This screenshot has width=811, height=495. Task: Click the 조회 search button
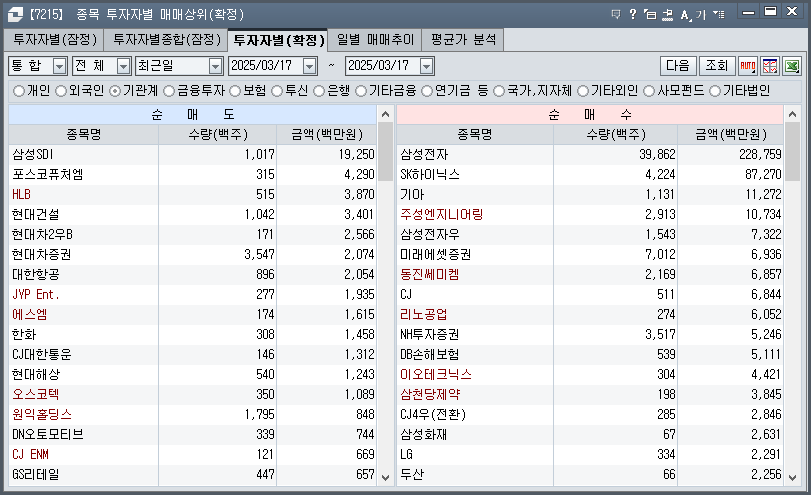tap(717, 66)
